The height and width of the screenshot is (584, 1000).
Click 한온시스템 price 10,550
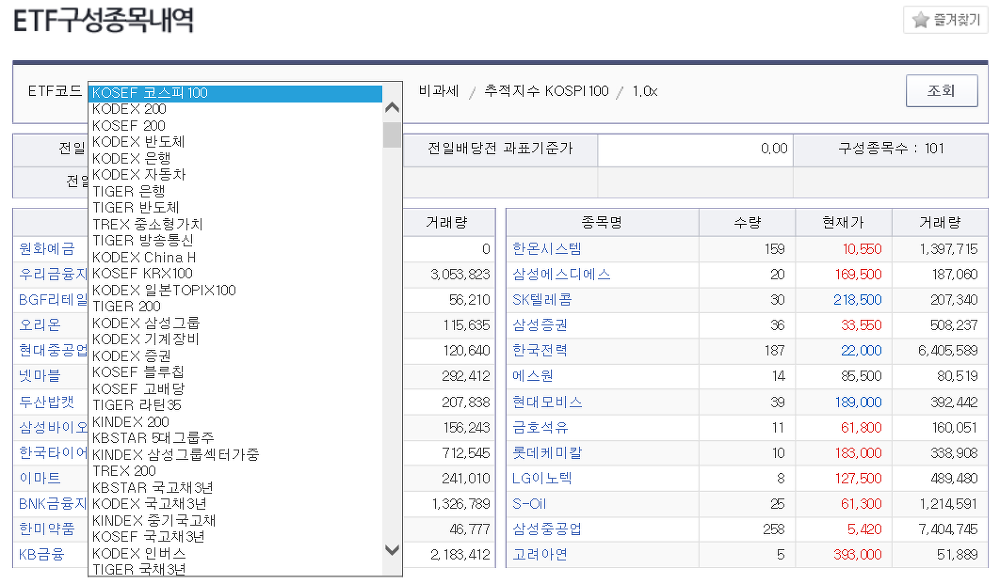coord(862,249)
